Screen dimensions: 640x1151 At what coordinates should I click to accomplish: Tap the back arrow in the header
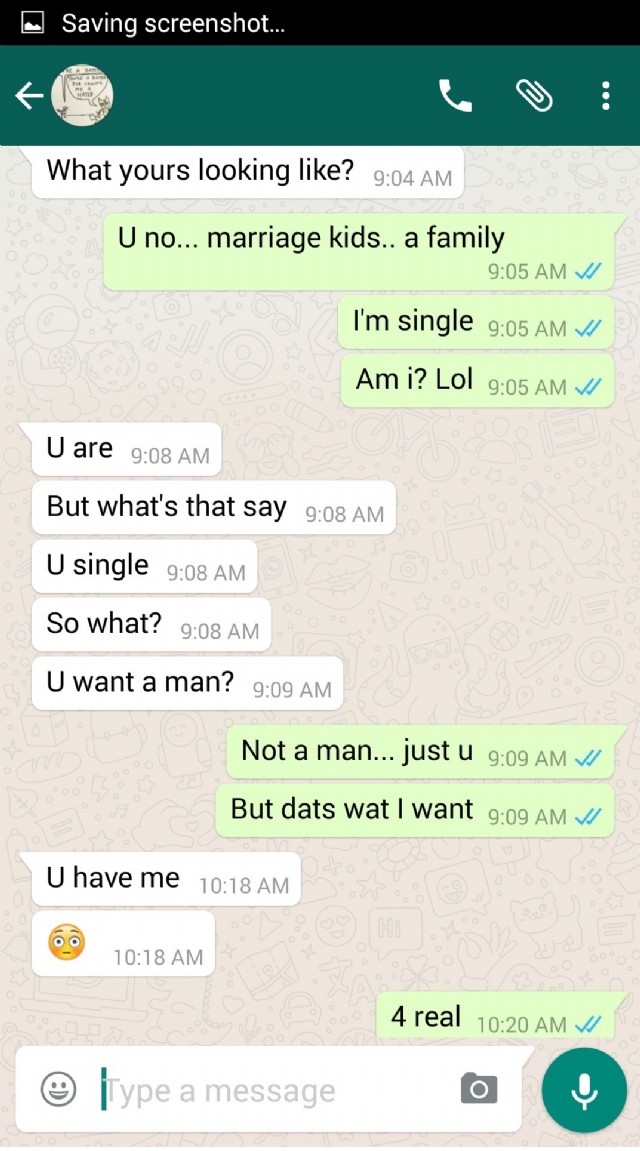pyautogui.click(x=29, y=95)
